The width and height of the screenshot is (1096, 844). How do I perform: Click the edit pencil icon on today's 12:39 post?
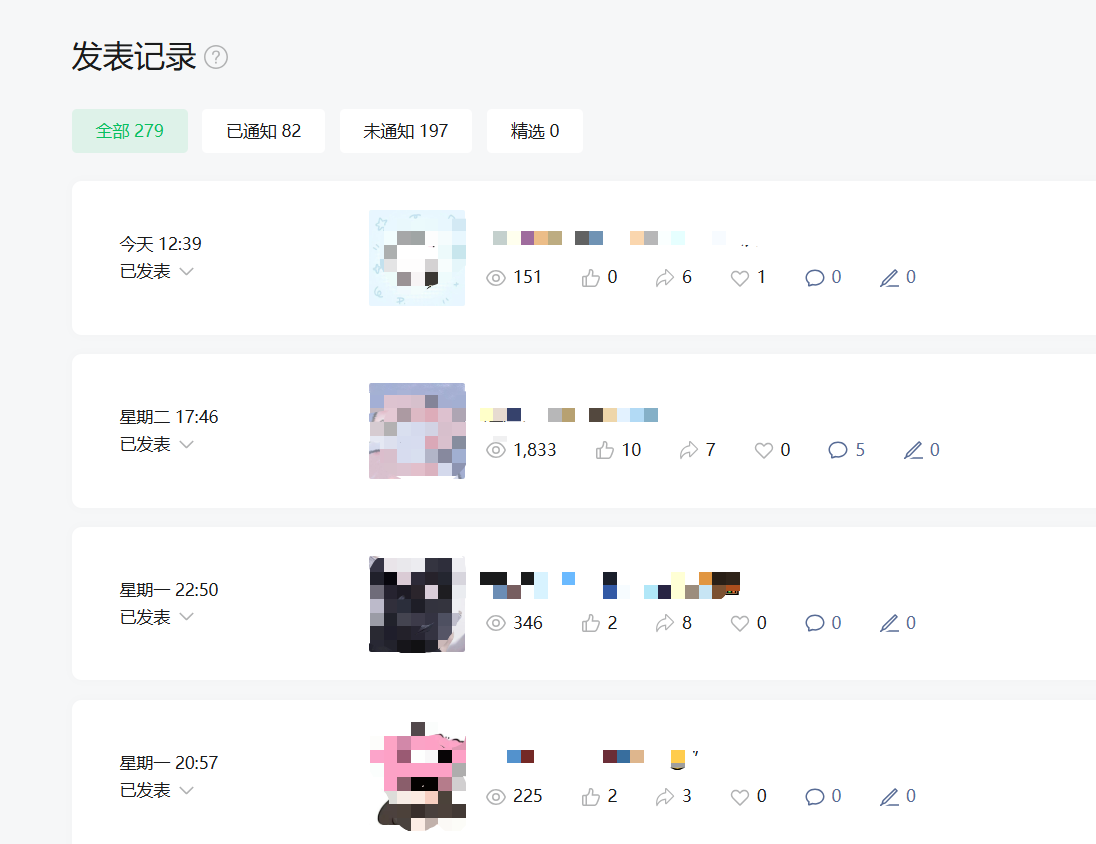pos(889,278)
